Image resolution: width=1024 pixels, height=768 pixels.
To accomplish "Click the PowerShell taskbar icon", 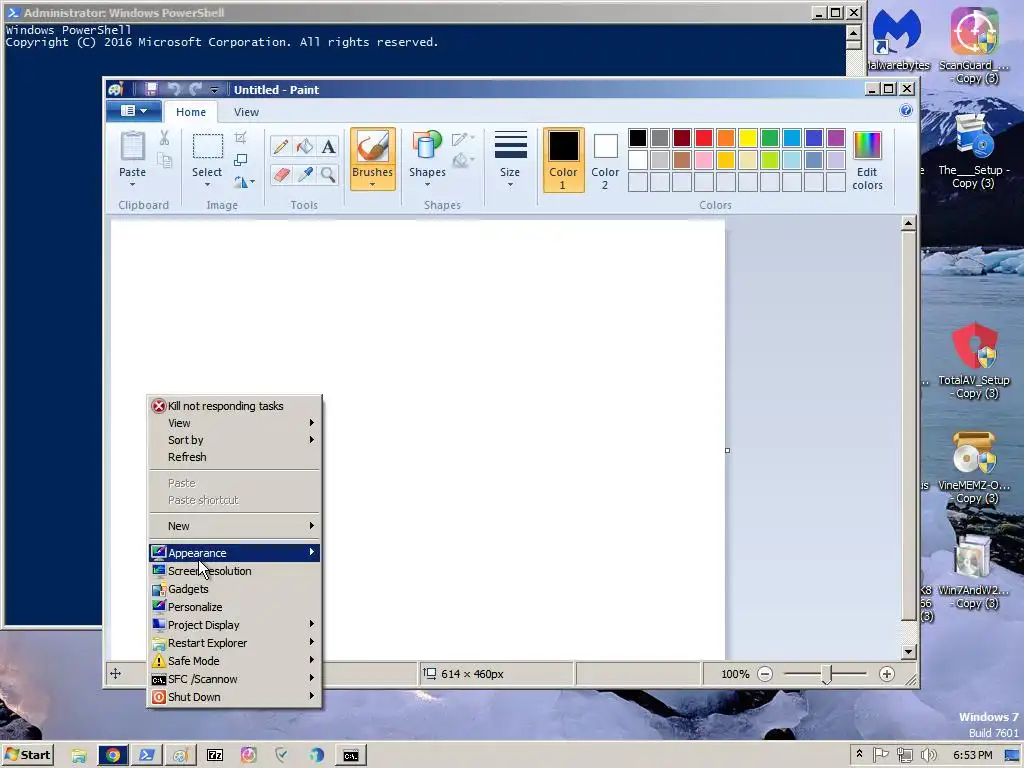I will point(147,756).
